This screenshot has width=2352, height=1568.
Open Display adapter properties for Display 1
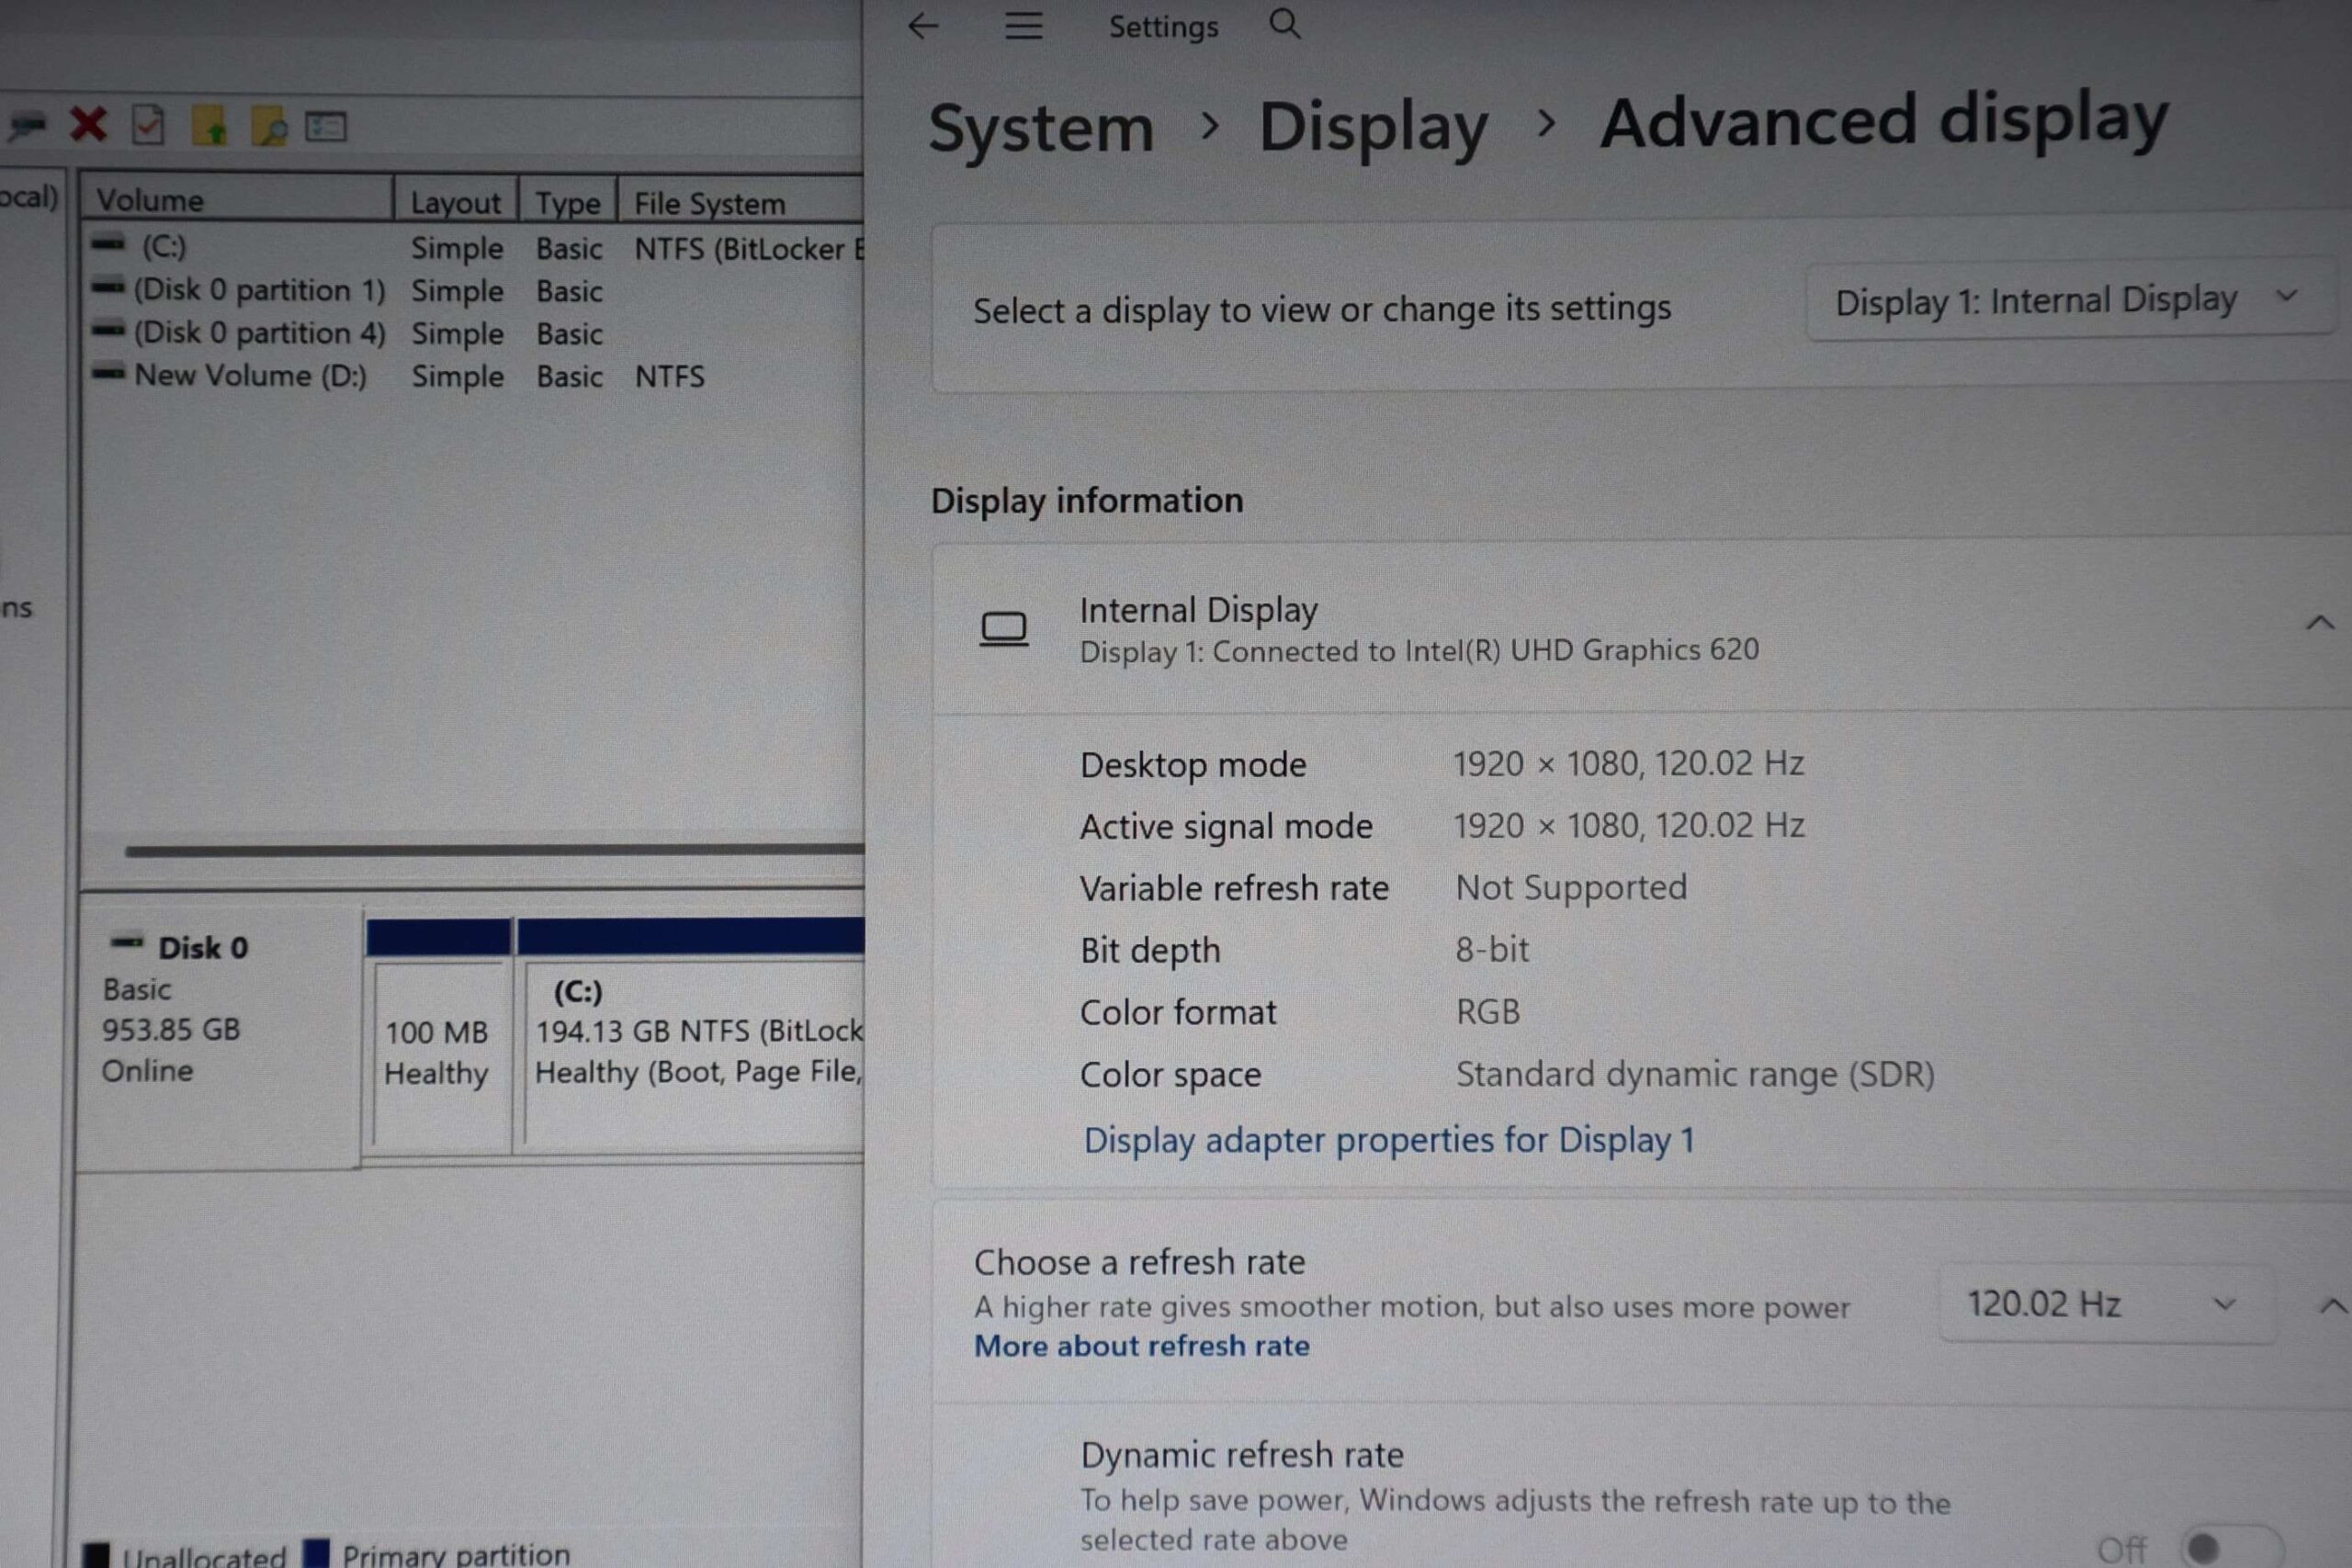(x=1389, y=1140)
